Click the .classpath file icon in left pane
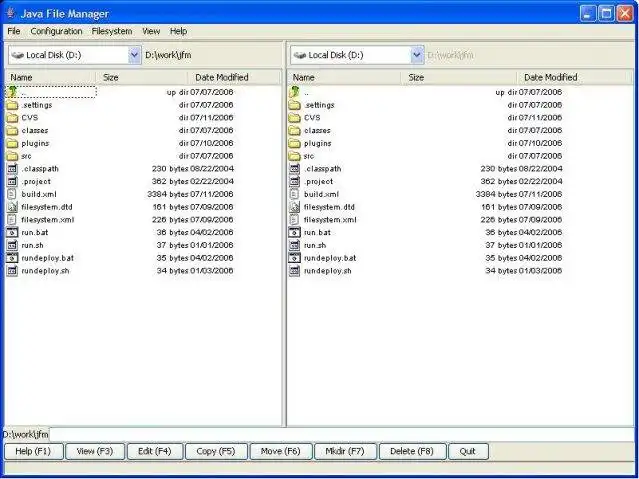Image resolution: width=639 pixels, height=479 pixels. [x=12, y=169]
